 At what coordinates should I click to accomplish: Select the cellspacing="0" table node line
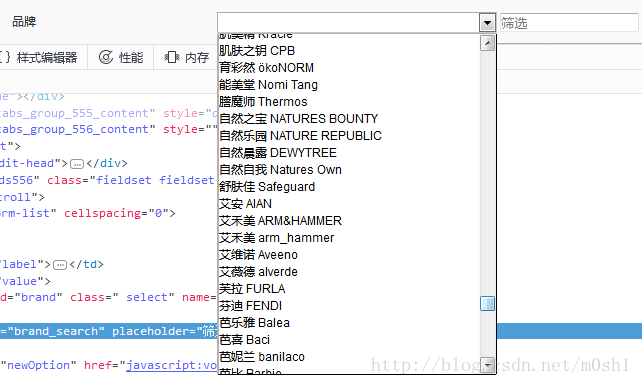click(x=88, y=213)
